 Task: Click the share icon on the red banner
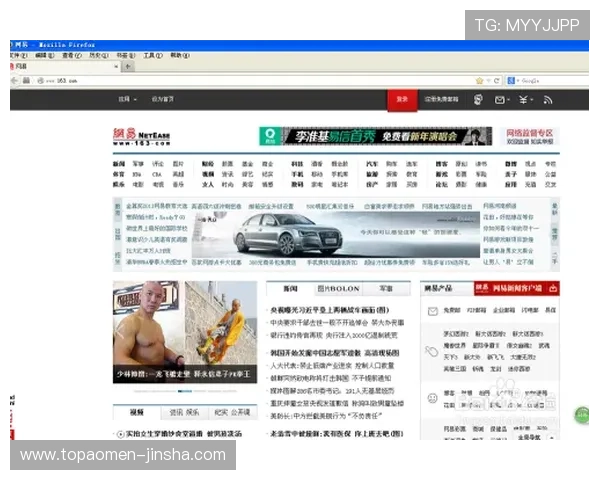[x=553, y=288]
